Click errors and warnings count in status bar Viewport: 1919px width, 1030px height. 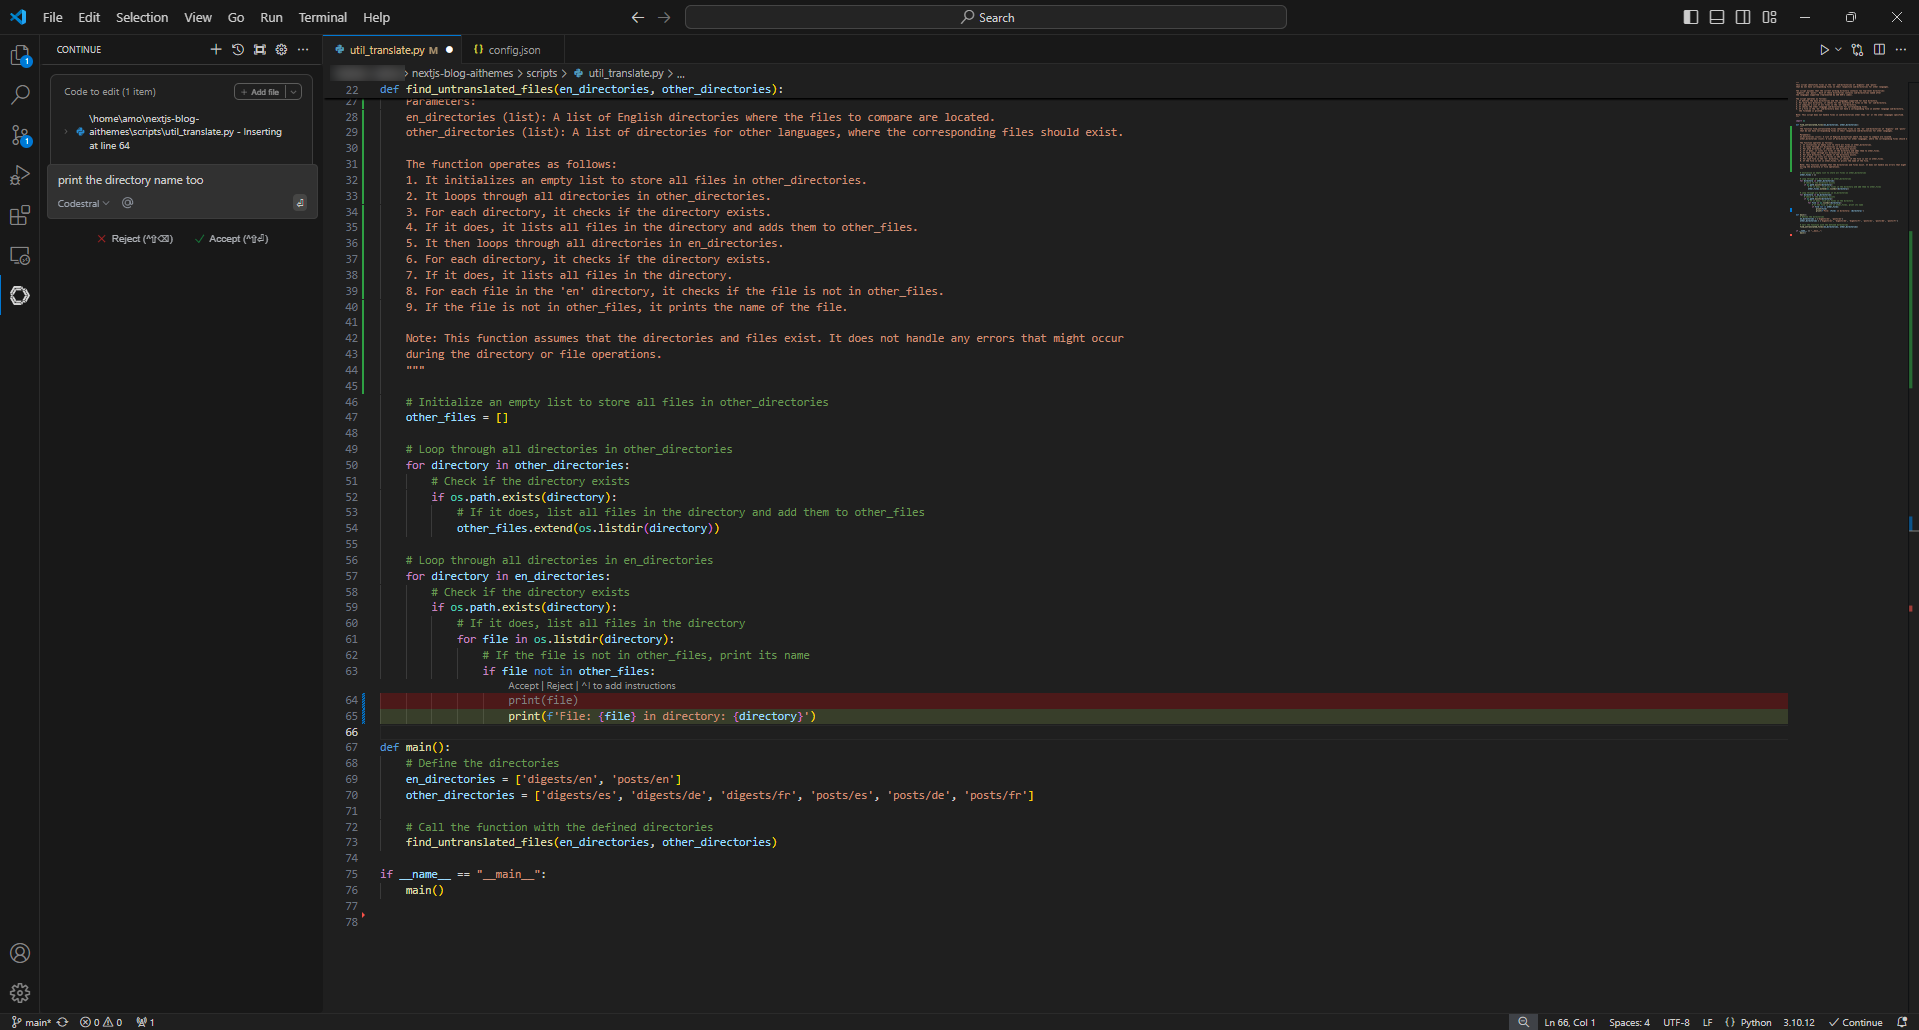[x=101, y=1022]
